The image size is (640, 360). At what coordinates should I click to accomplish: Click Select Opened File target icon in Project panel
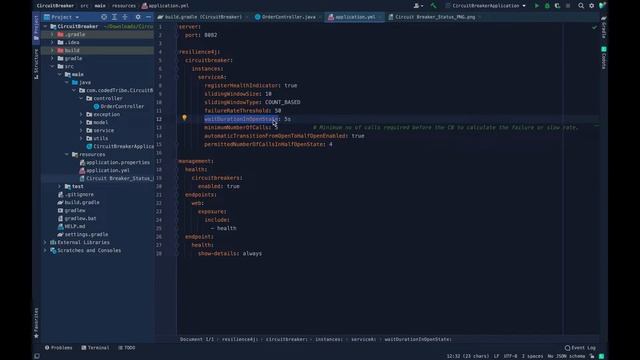(x=104, y=17)
